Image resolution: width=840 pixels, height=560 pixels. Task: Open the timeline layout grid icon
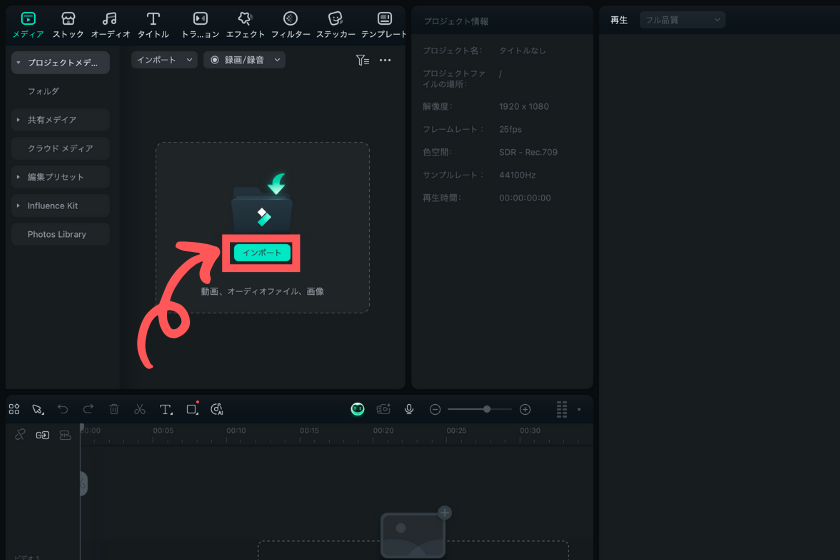(x=14, y=409)
